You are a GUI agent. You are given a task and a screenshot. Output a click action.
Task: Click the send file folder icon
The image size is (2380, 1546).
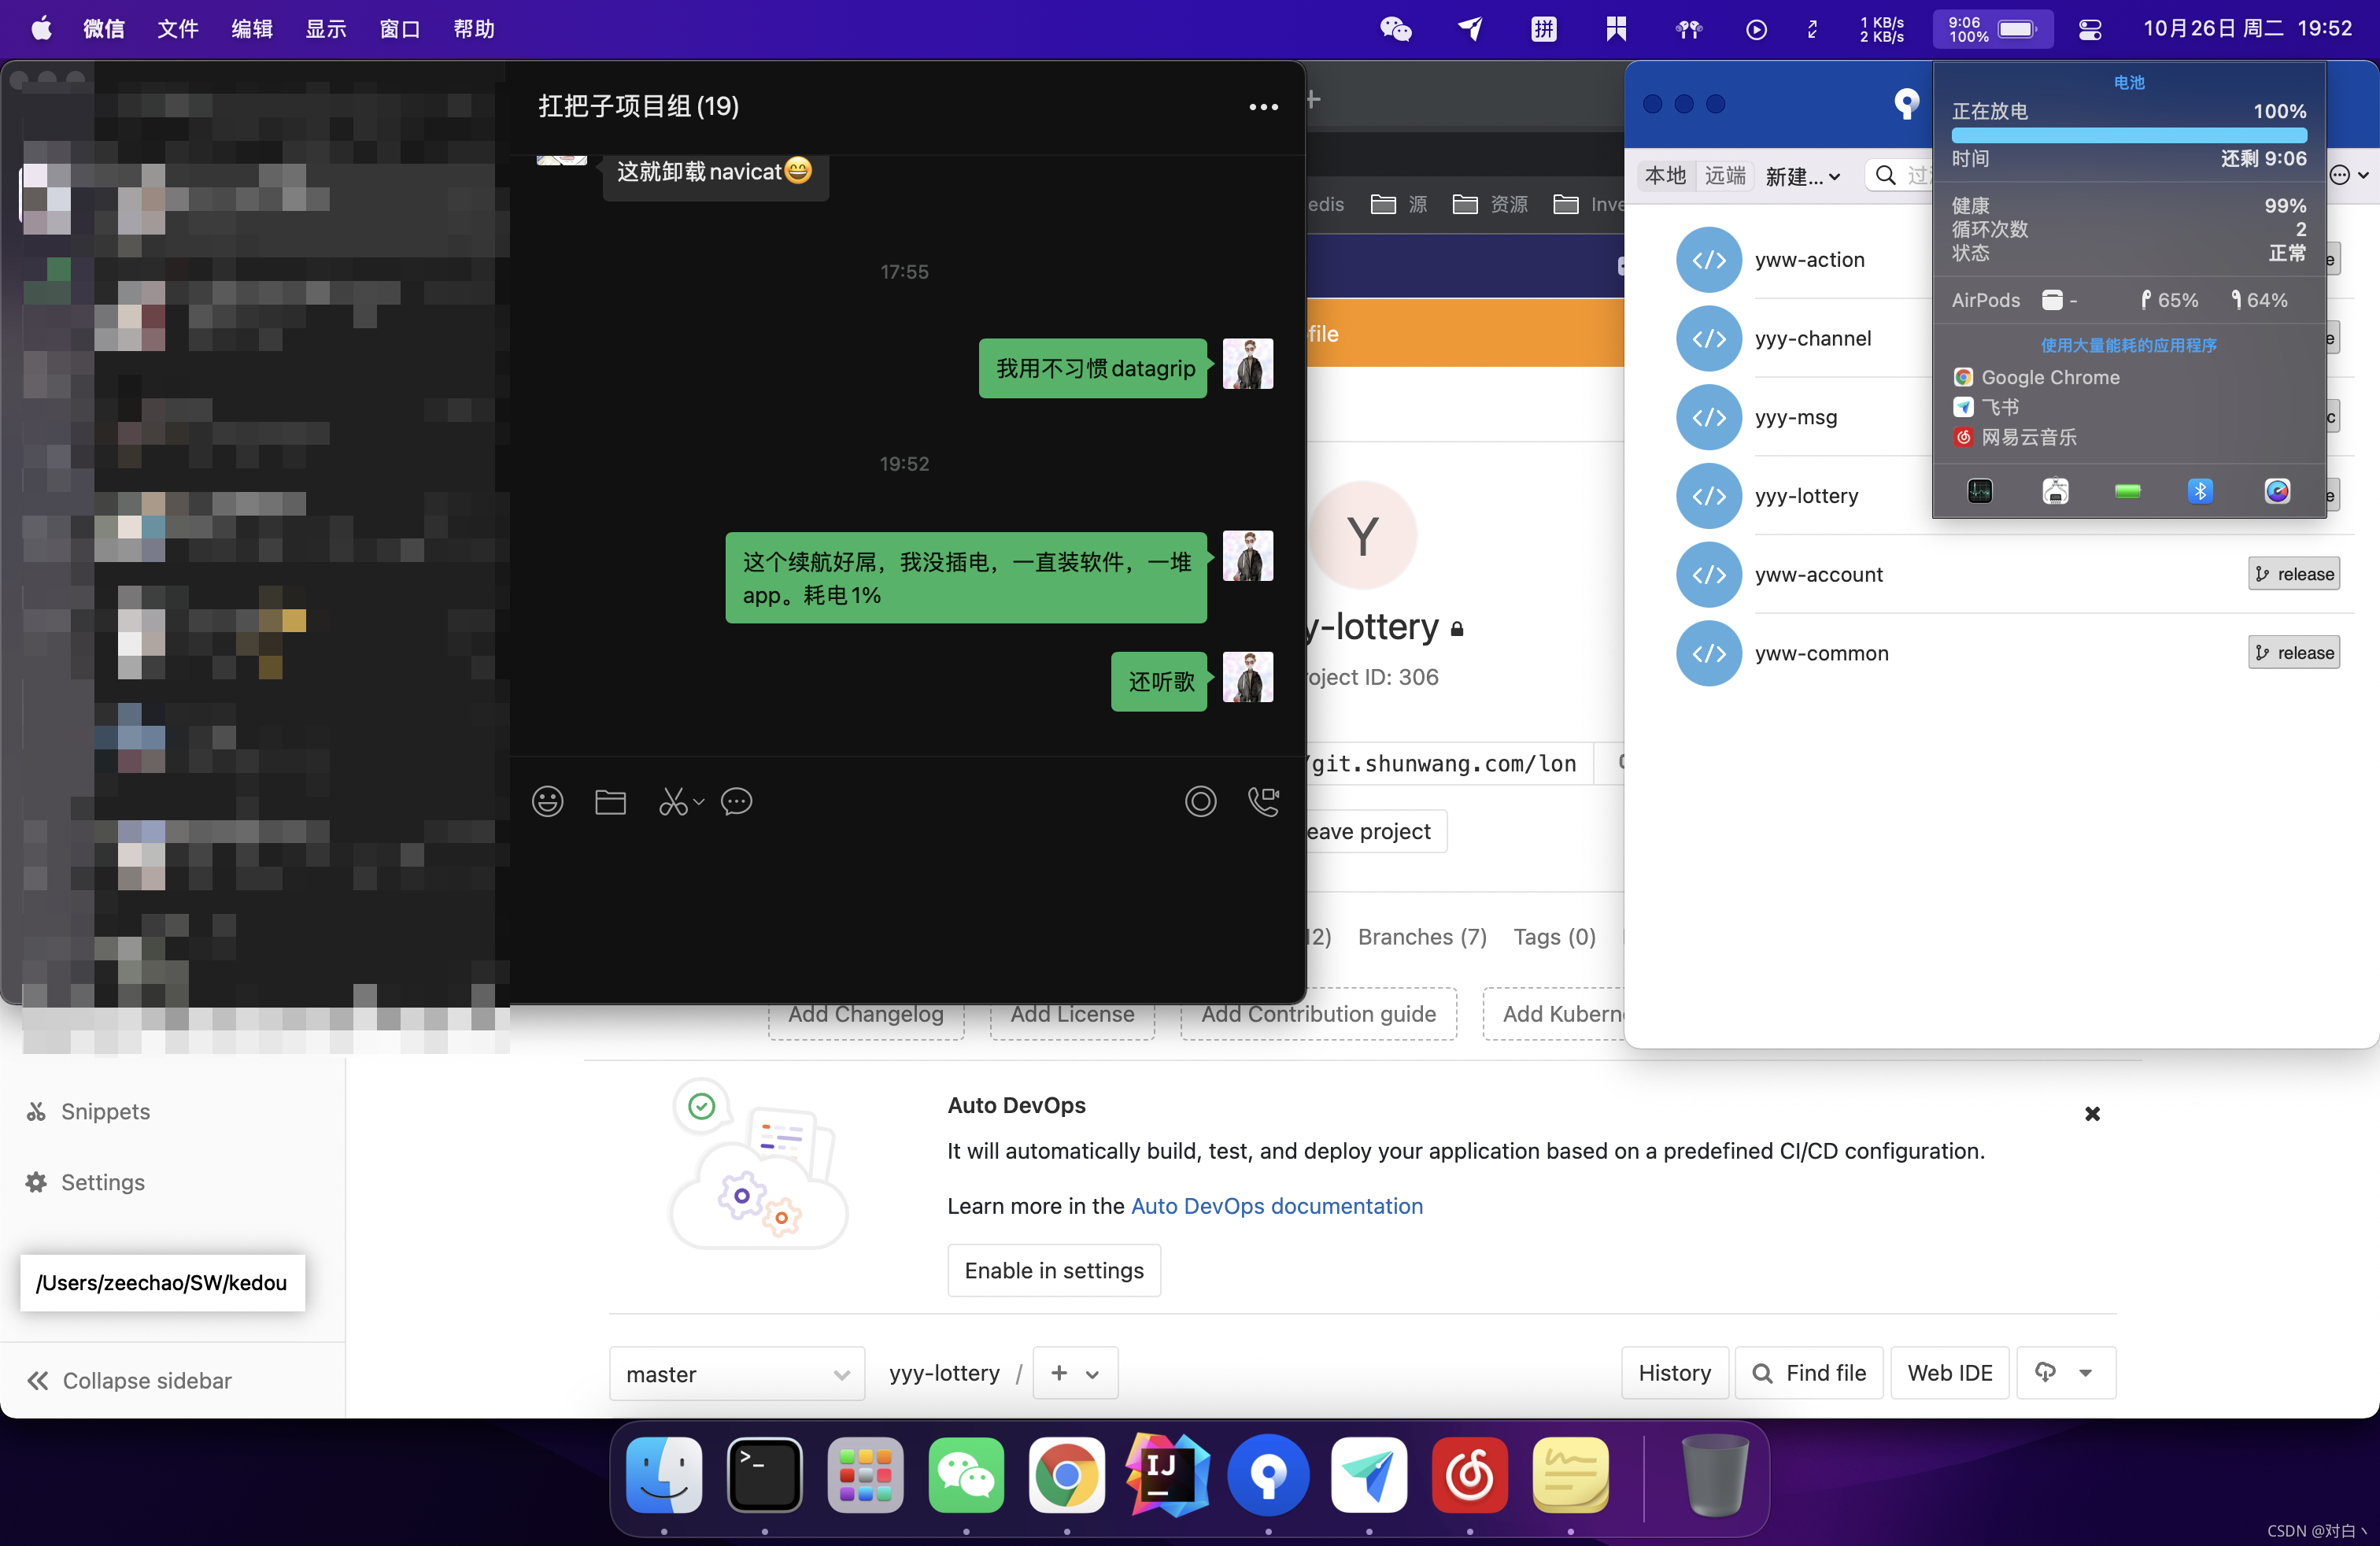coord(610,801)
